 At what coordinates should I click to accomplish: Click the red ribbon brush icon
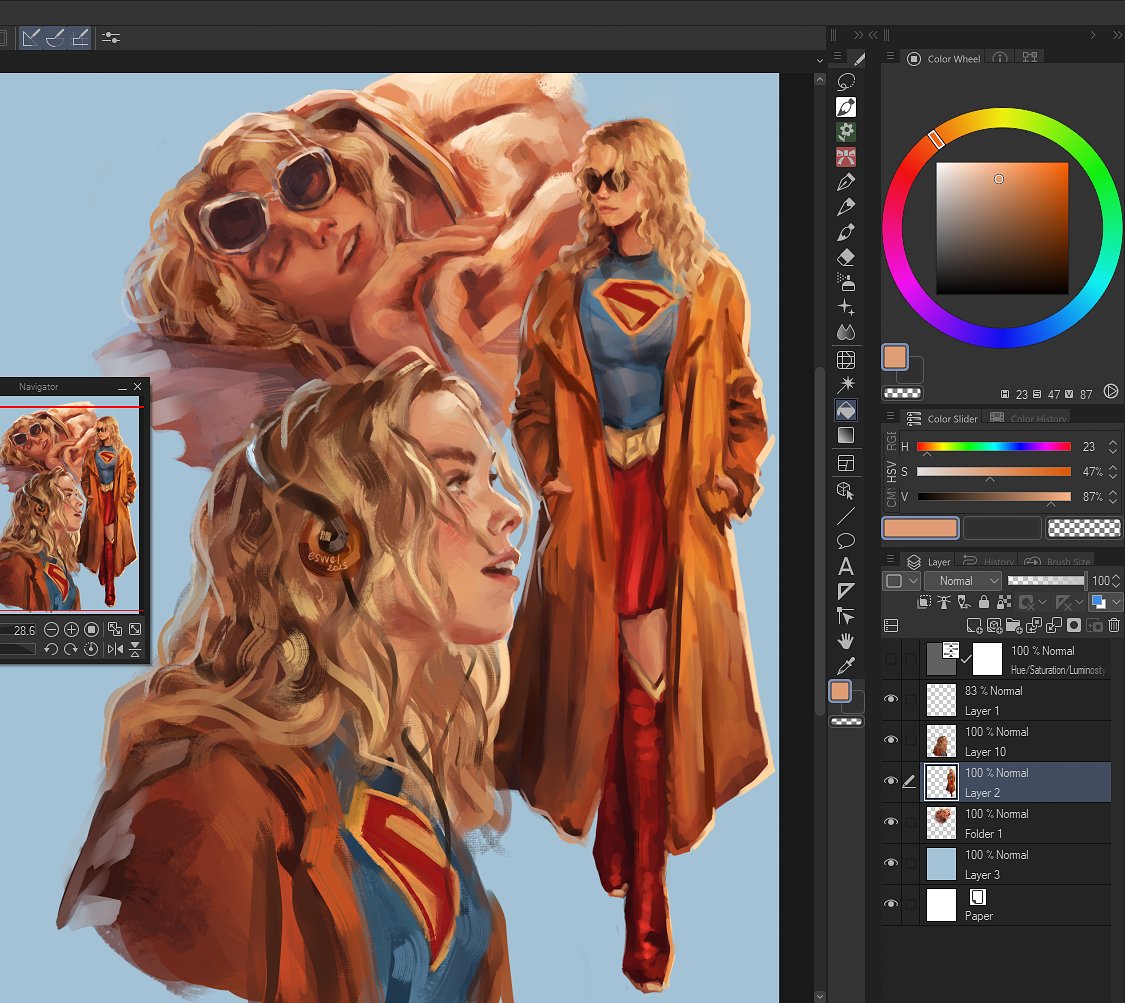846,156
